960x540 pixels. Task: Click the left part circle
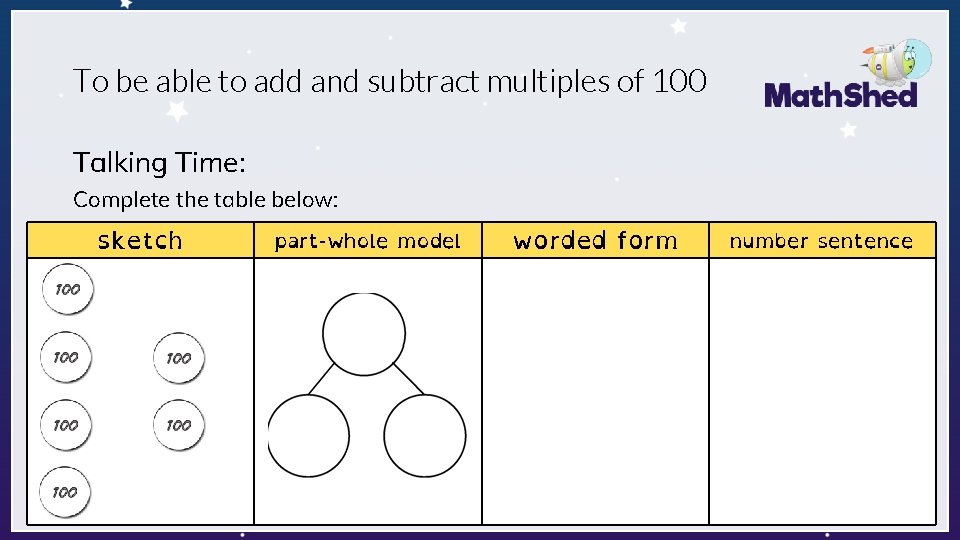point(309,436)
